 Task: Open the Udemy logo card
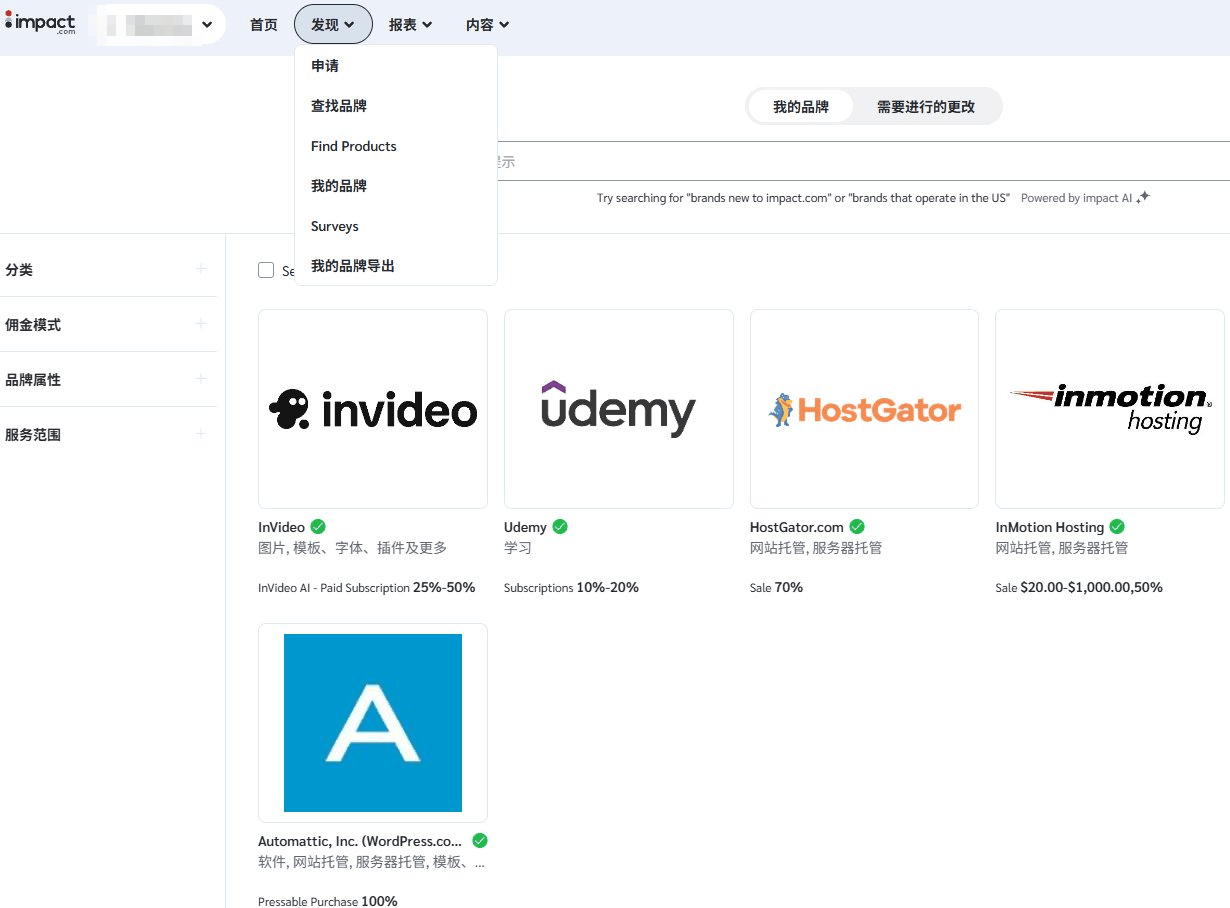click(x=619, y=409)
